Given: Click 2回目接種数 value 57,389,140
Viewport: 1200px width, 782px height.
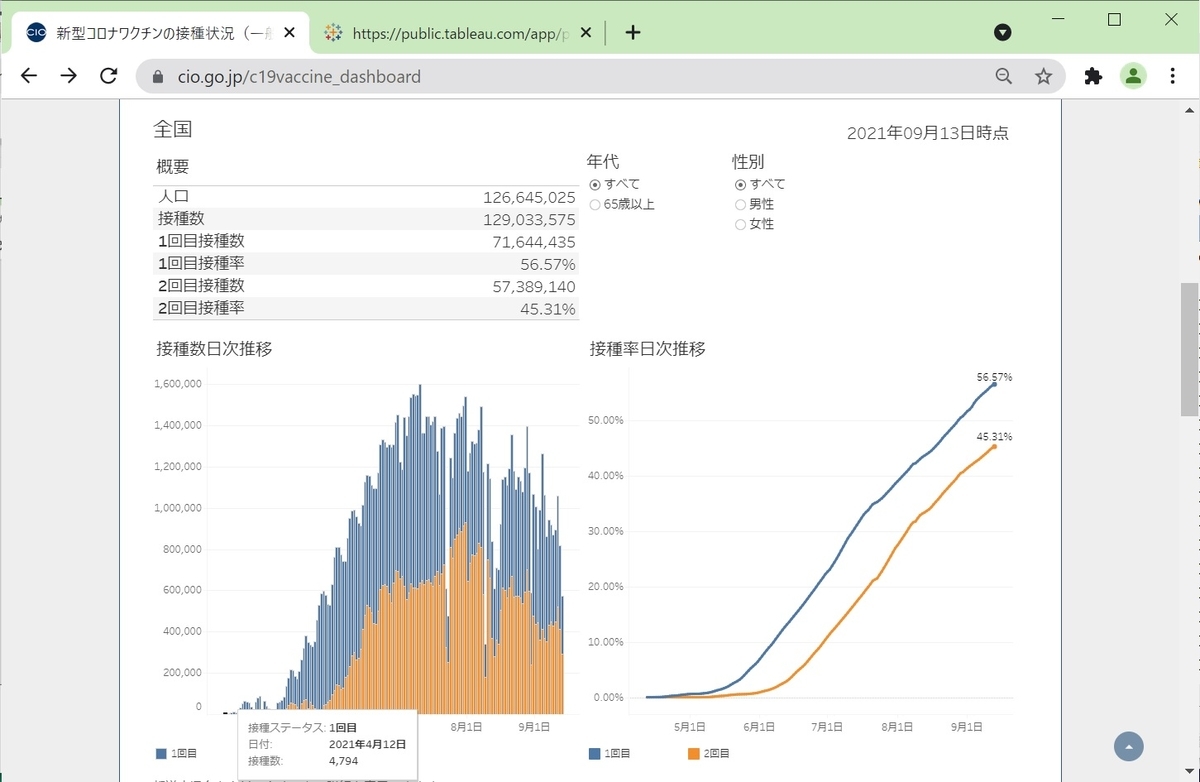Looking at the screenshot, I should point(534,287).
